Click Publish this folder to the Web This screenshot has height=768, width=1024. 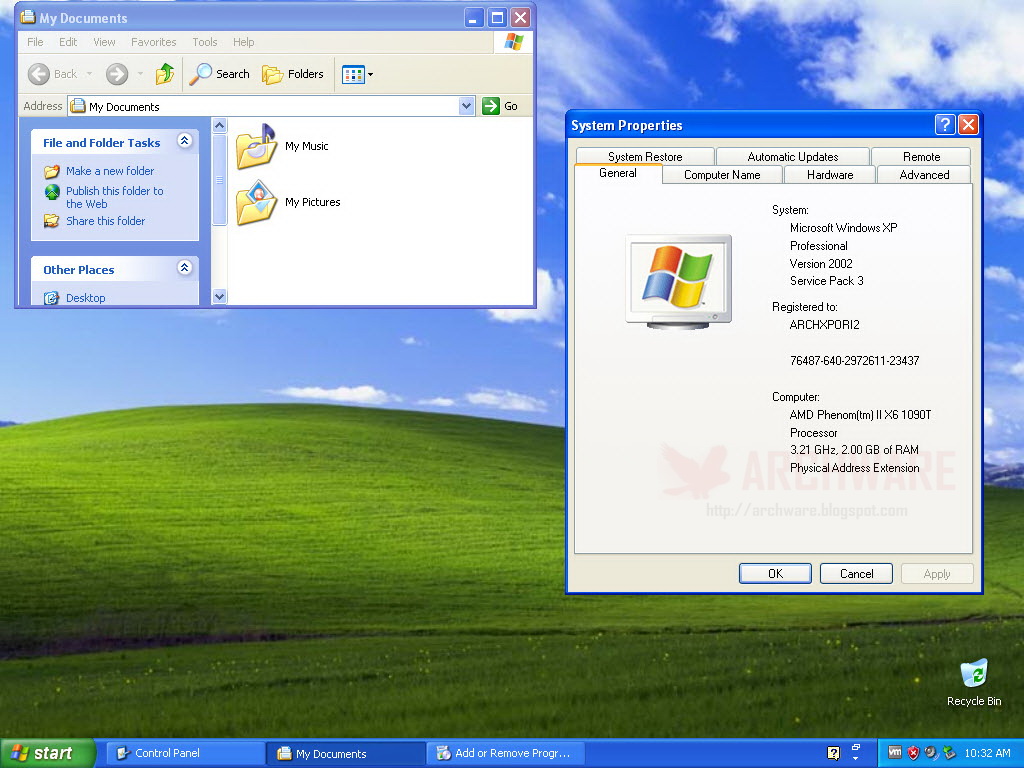tap(114, 197)
